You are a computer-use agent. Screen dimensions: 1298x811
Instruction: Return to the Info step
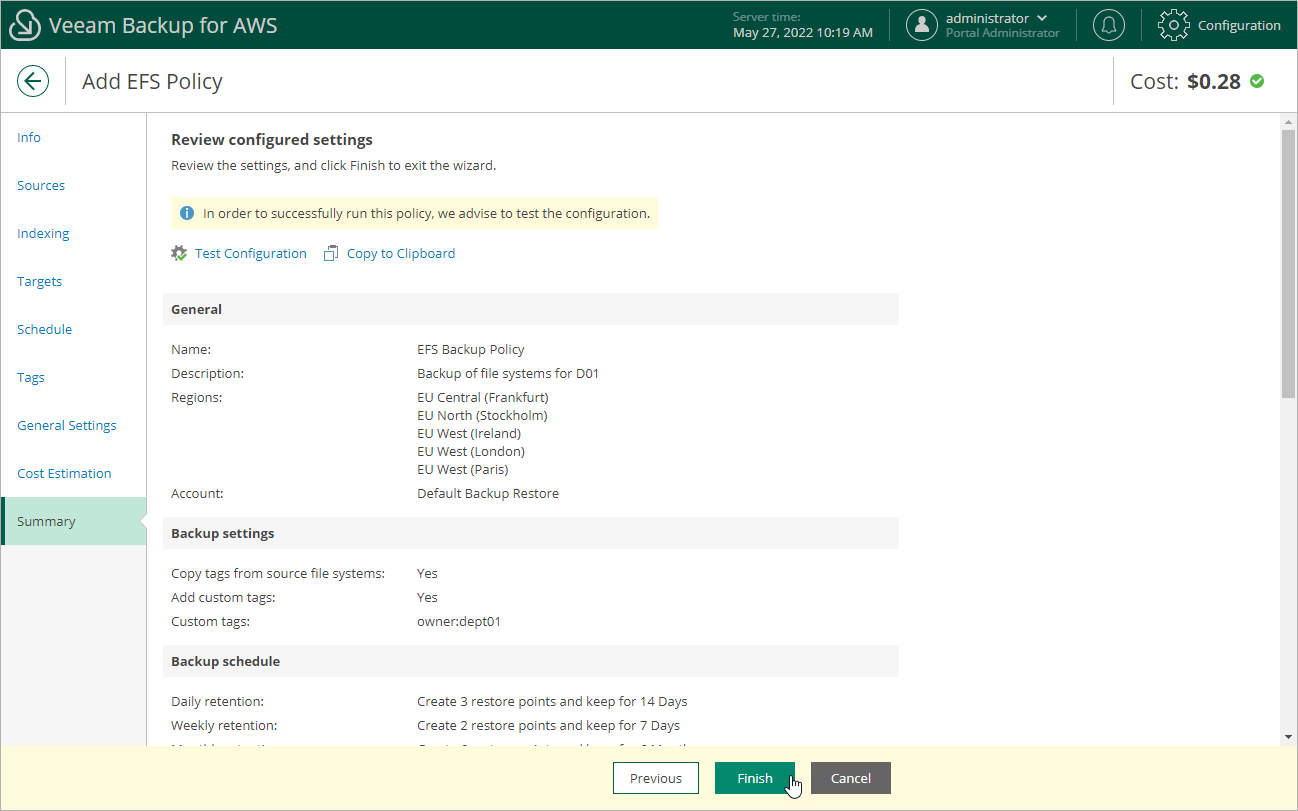(x=29, y=137)
